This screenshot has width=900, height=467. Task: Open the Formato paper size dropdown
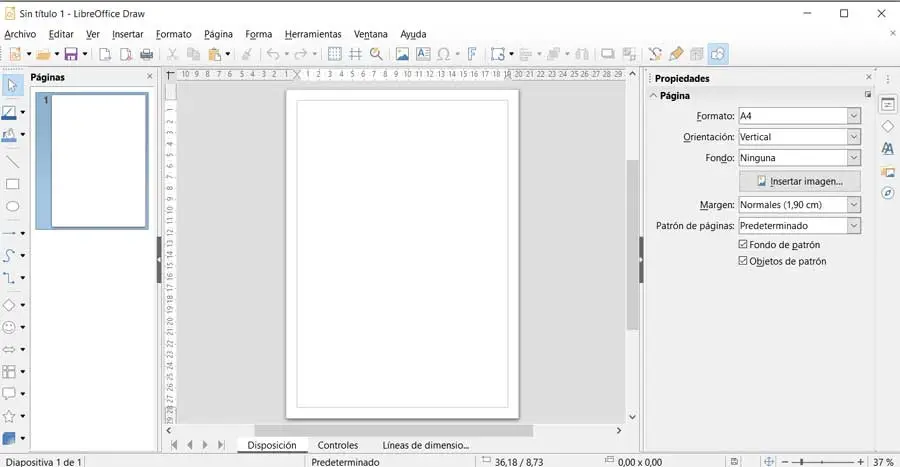tap(853, 116)
